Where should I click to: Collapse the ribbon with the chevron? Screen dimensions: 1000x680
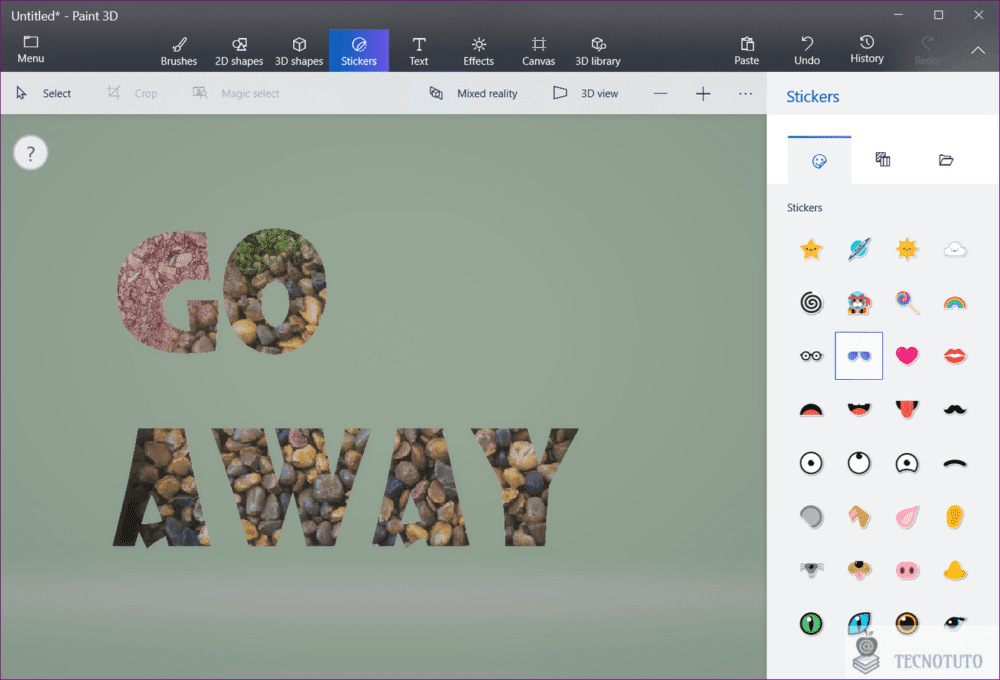point(978,50)
